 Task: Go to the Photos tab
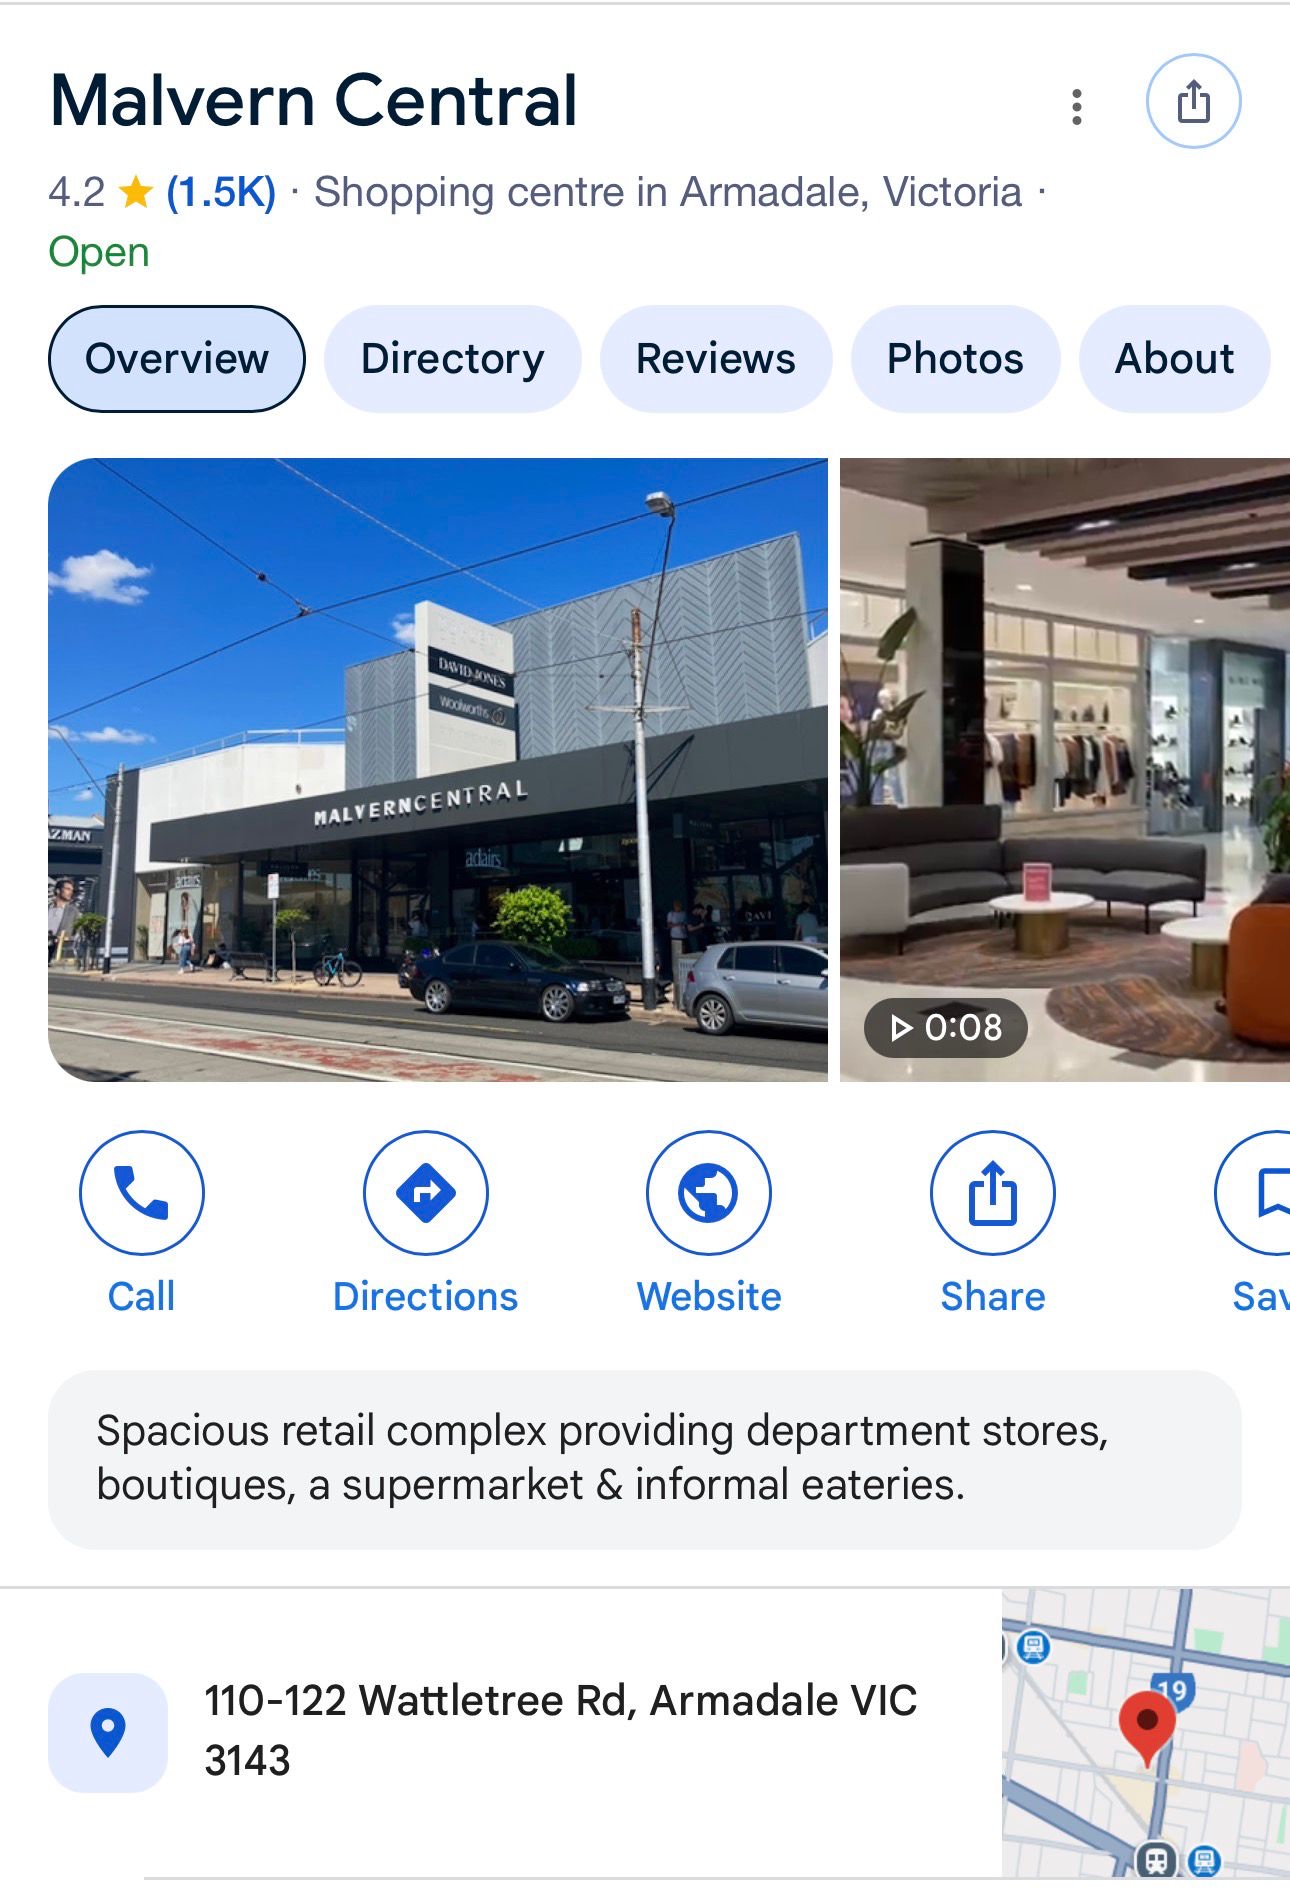[955, 359]
